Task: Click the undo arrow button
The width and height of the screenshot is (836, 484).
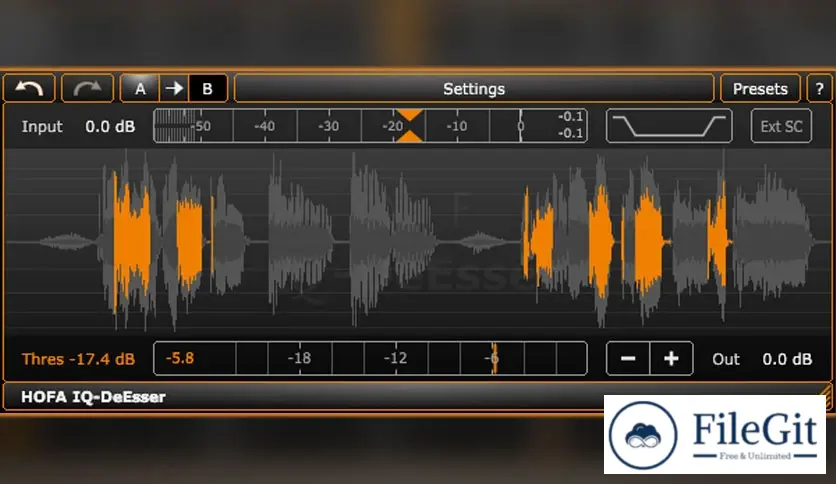Action: point(29,88)
